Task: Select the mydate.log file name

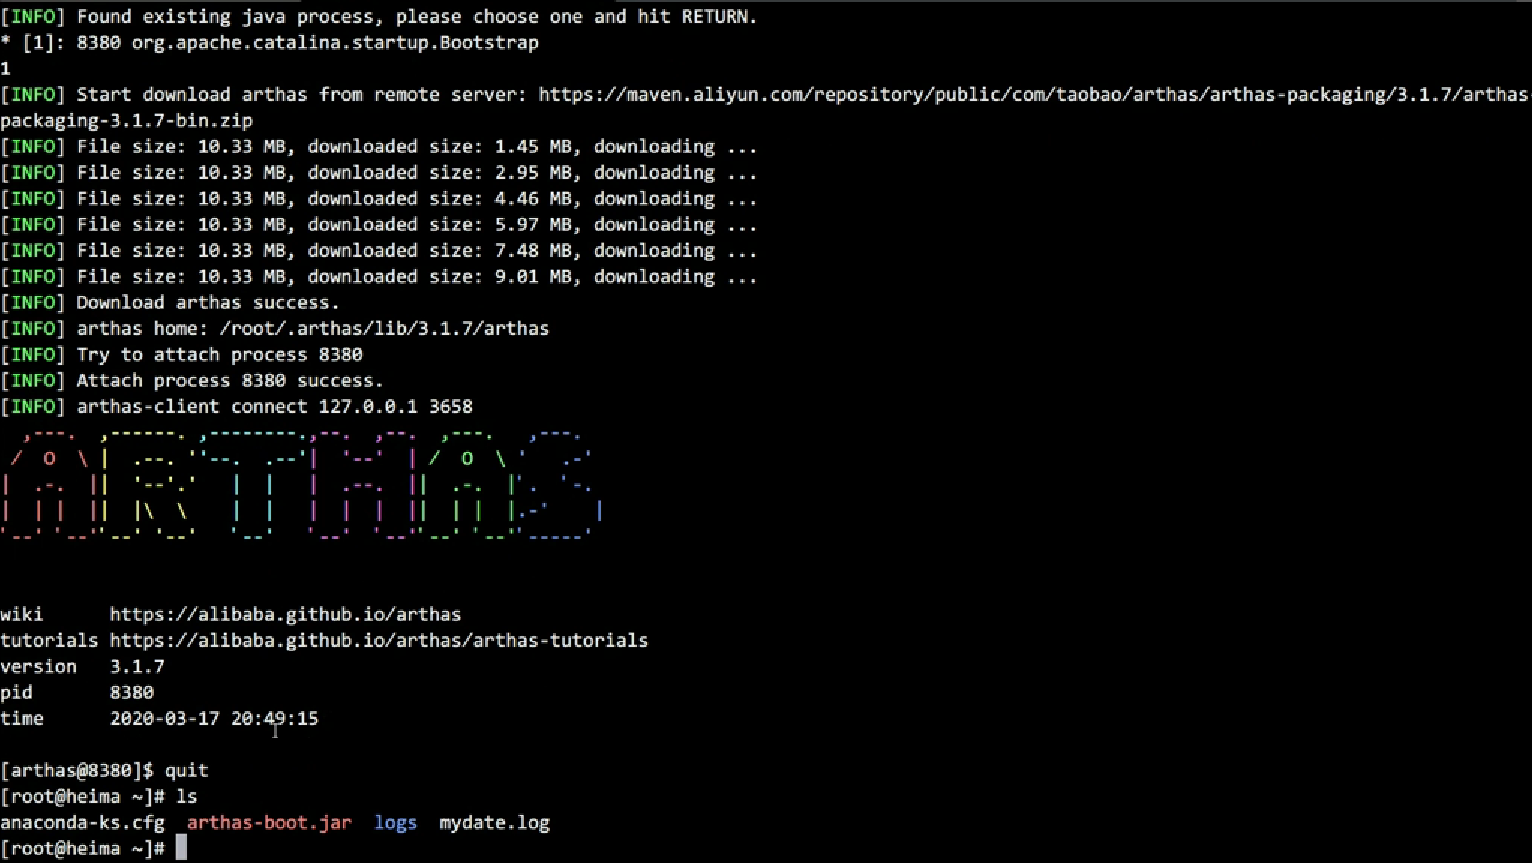Action: tap(494, 822)
